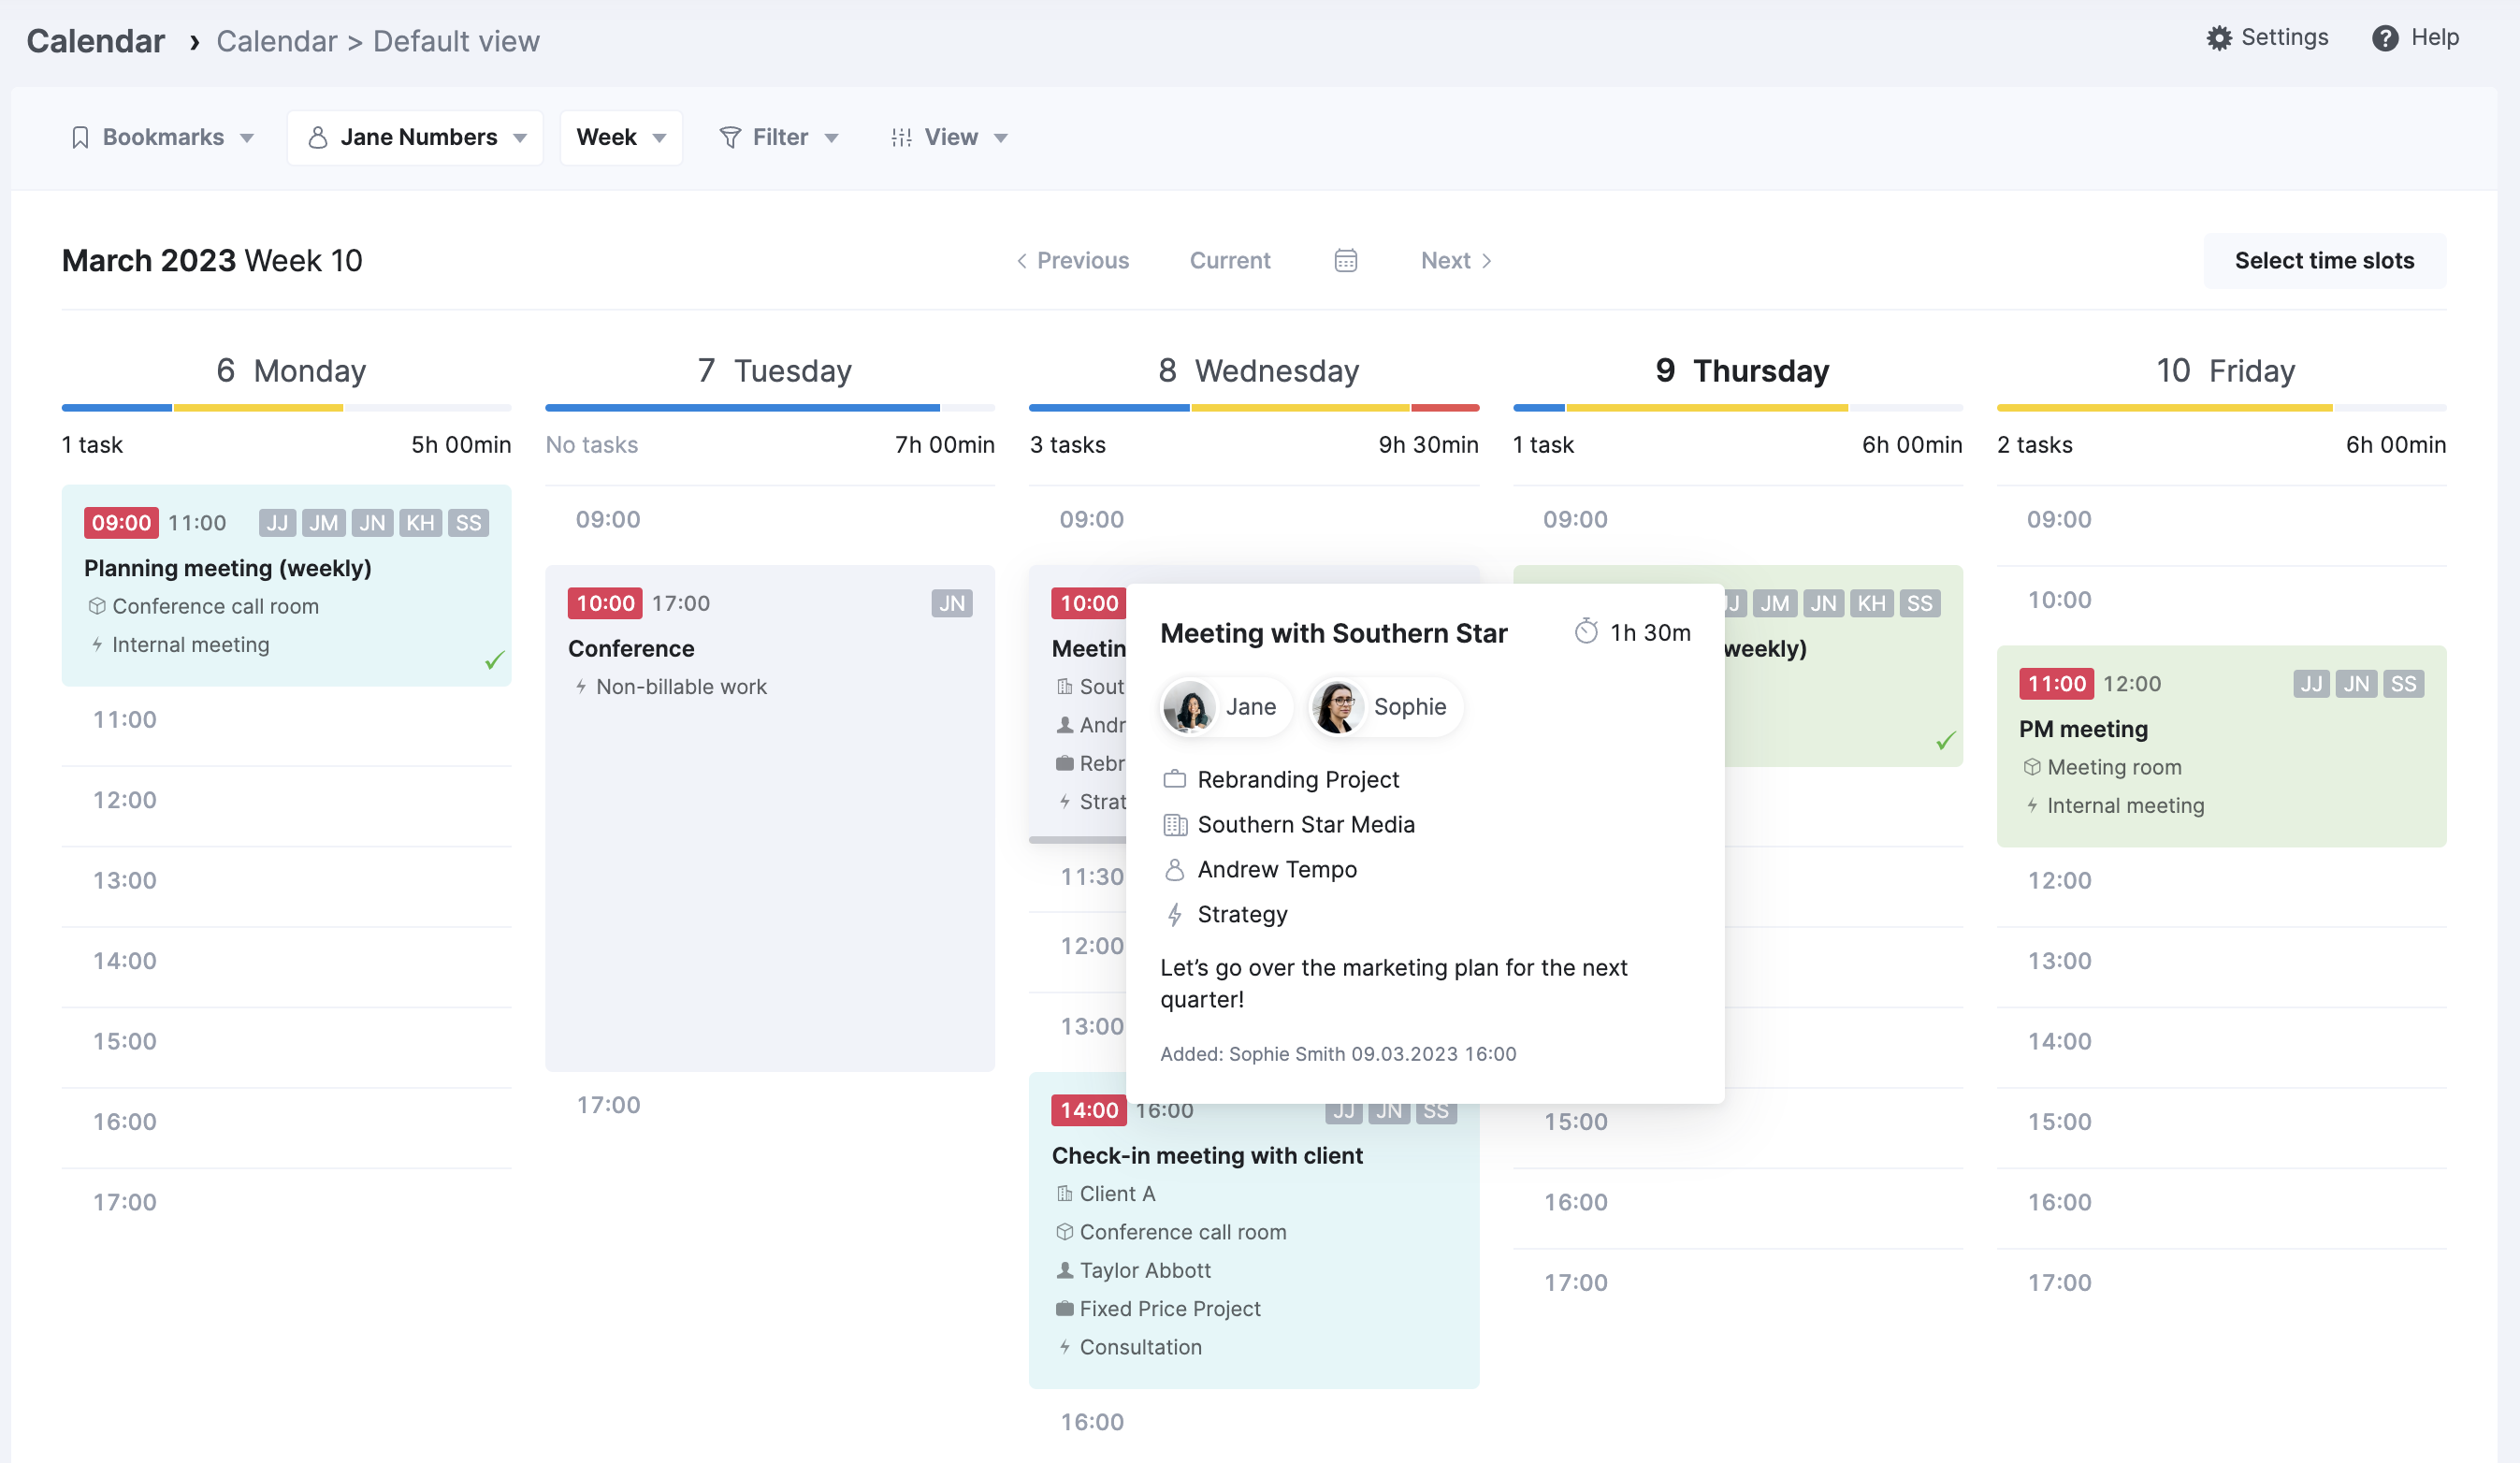
Task: Open the Jane Numbers user selector dropdown
Action: [519, 137]
